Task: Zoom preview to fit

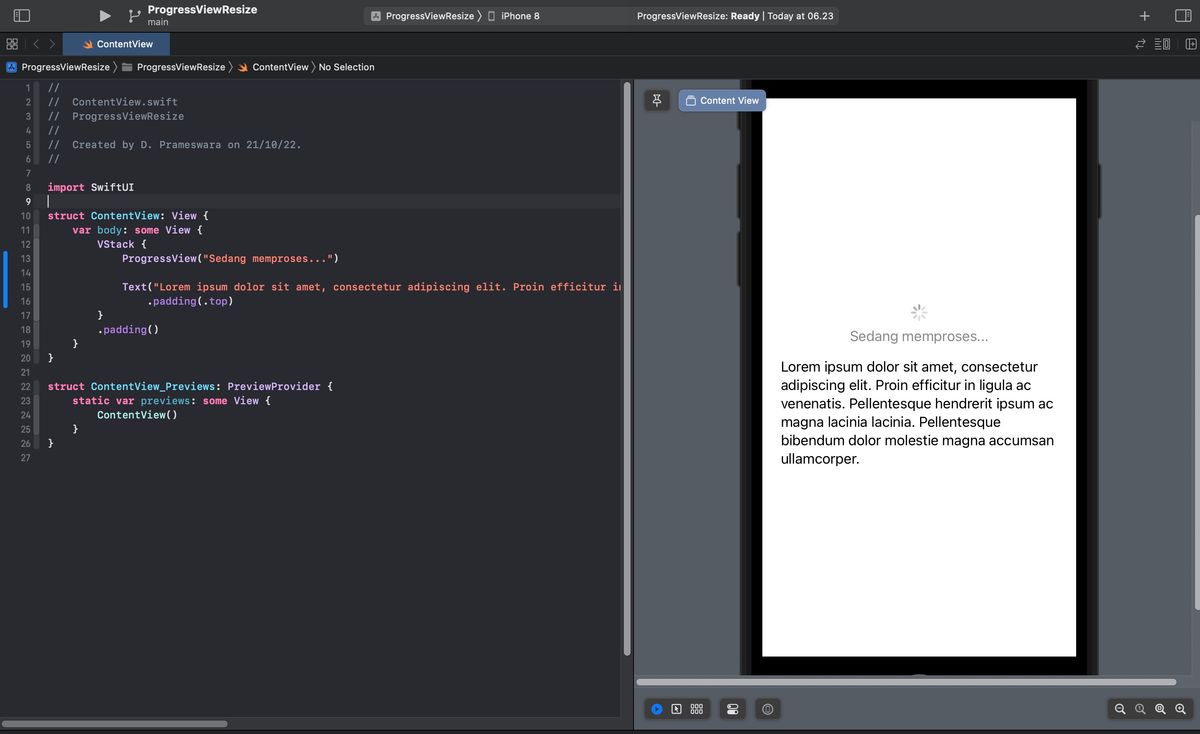Action: pyautogui.click(x=1160, y=709)
